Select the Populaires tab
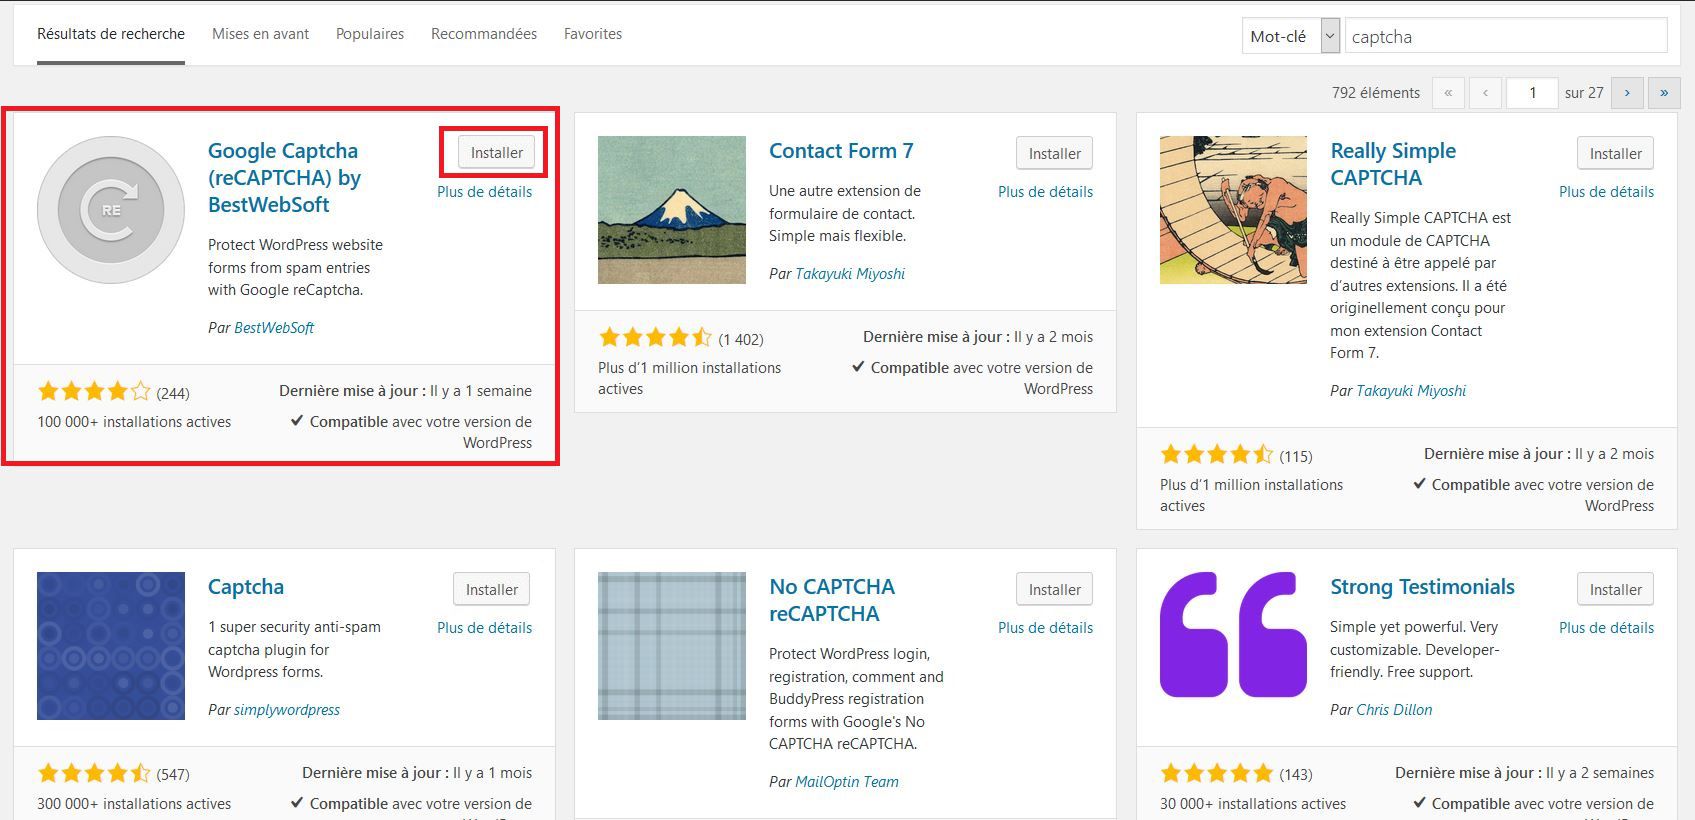 click(370, 34)
